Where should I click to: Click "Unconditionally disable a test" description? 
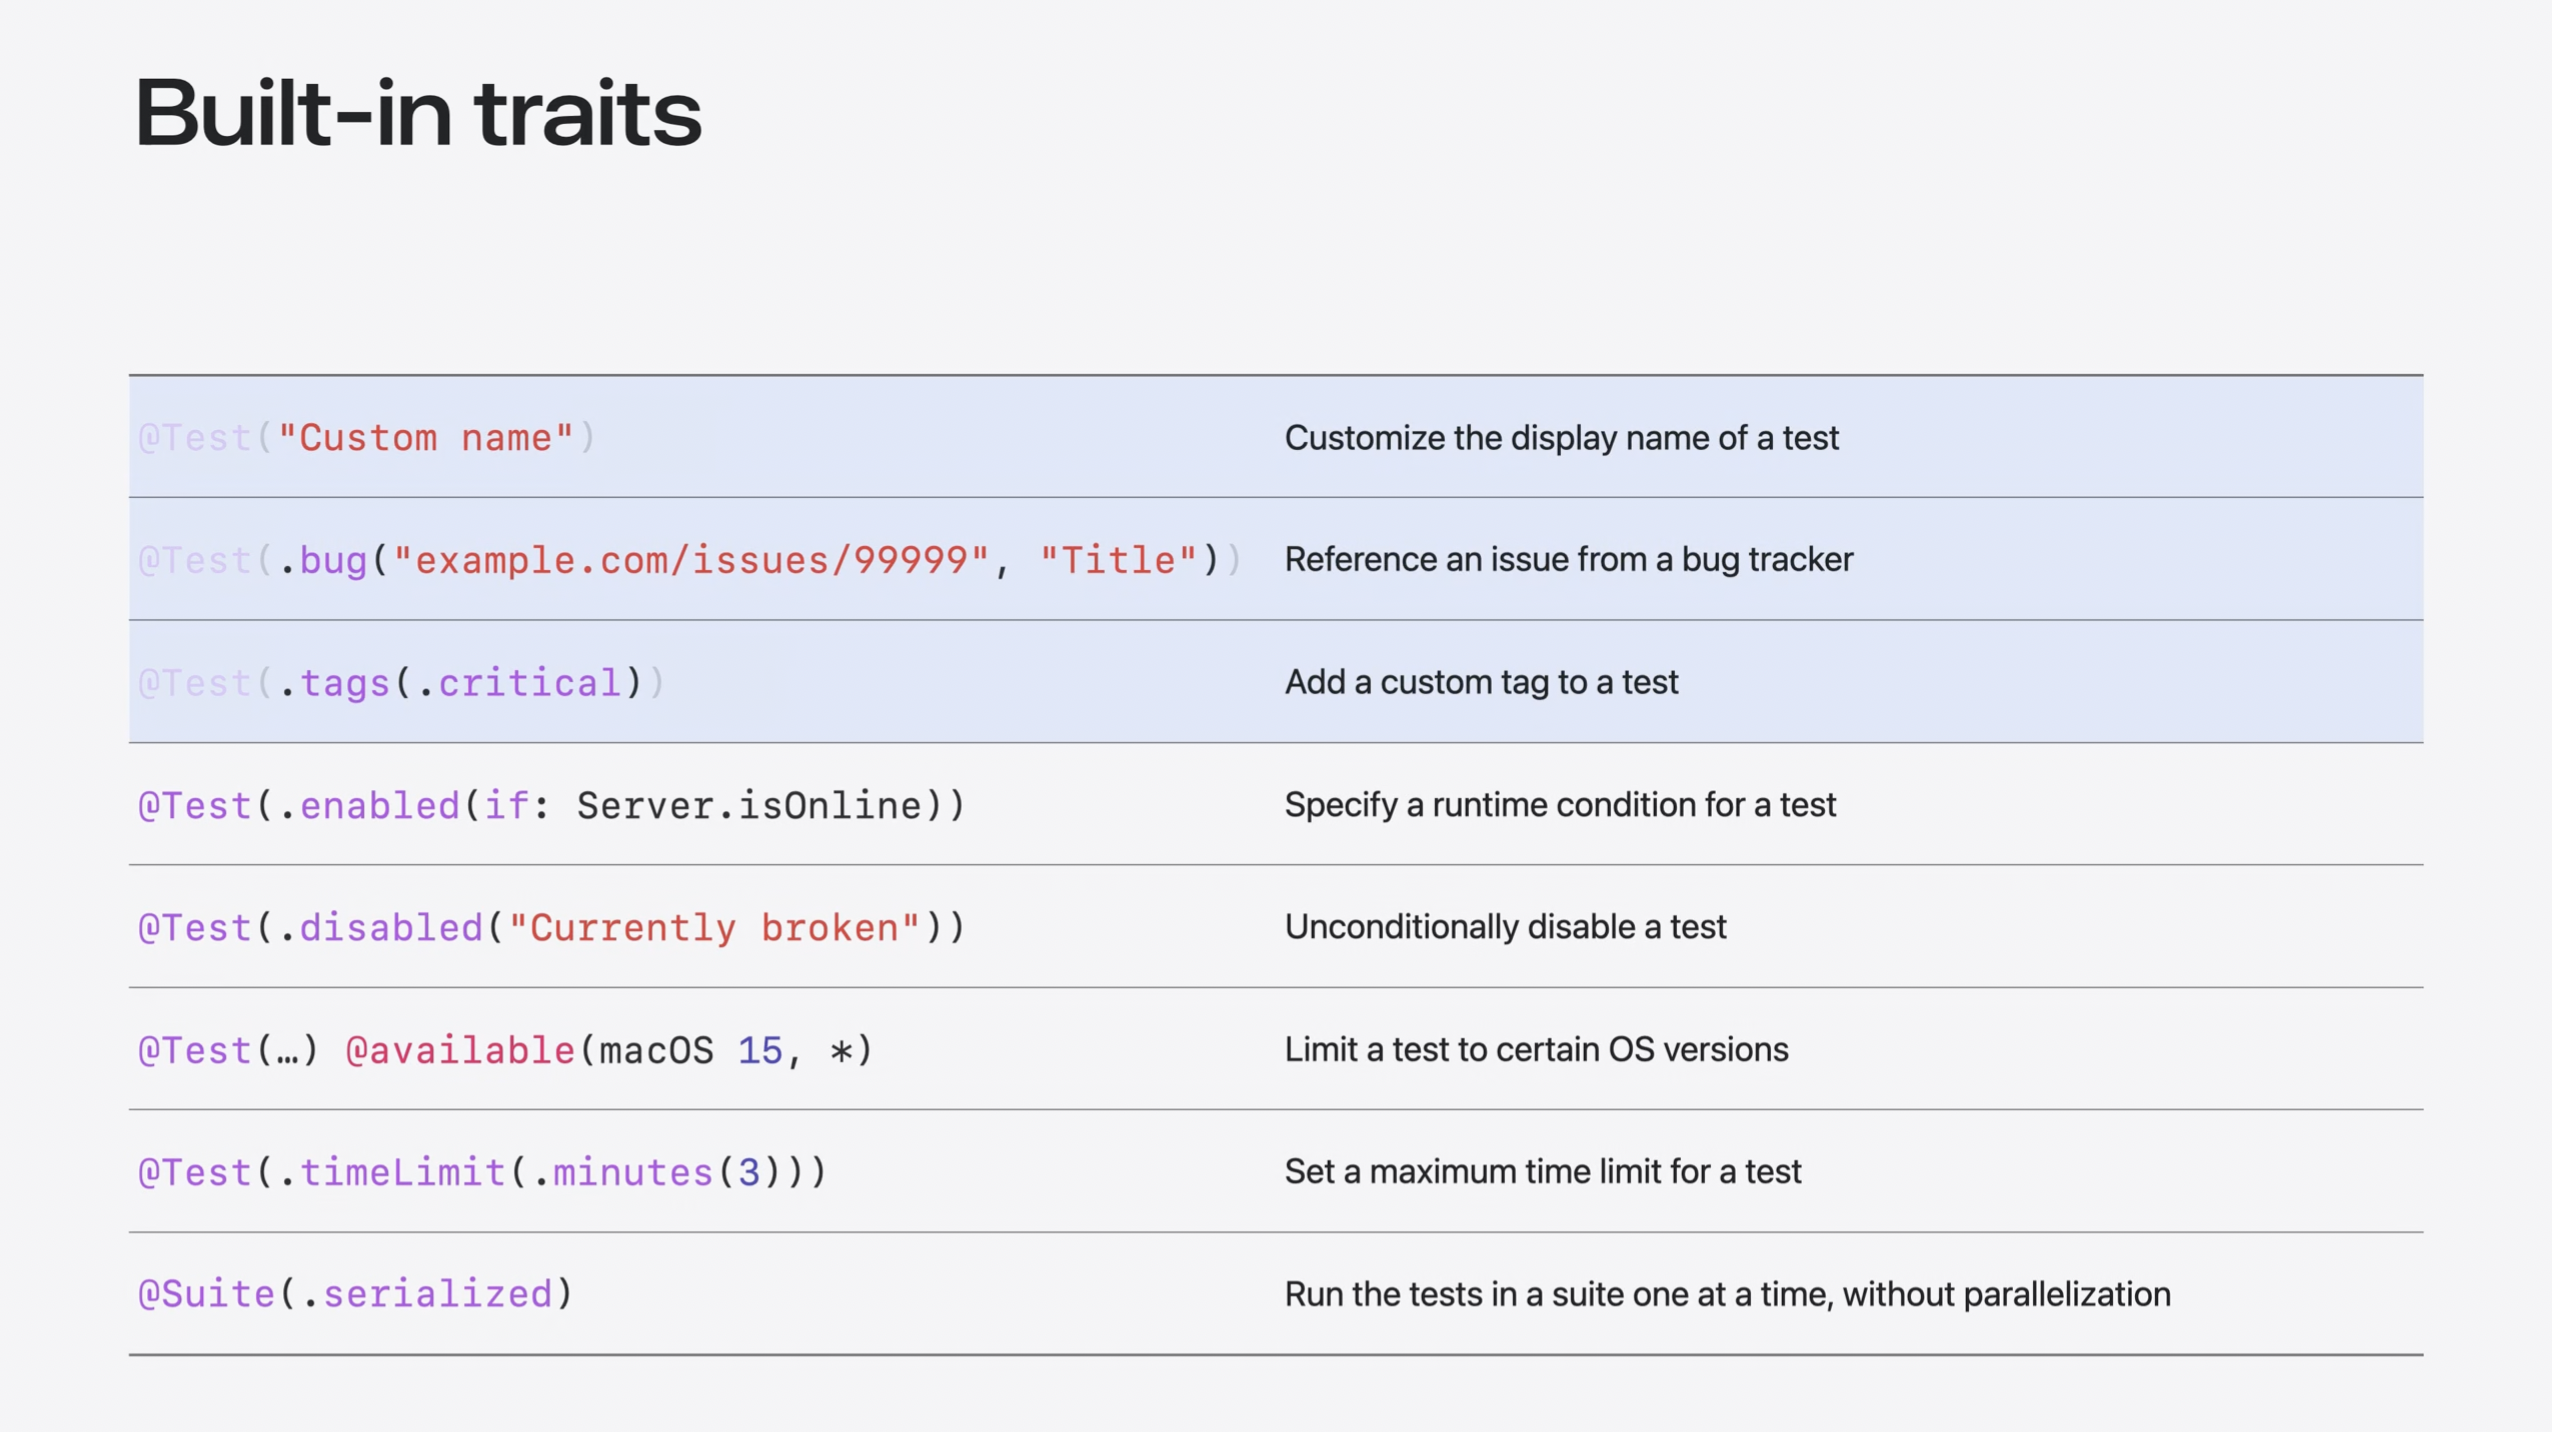(1505, 927)
